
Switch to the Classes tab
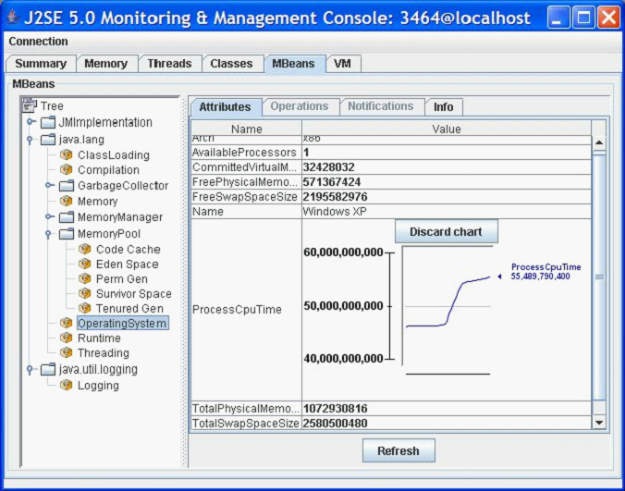[232, 64]
